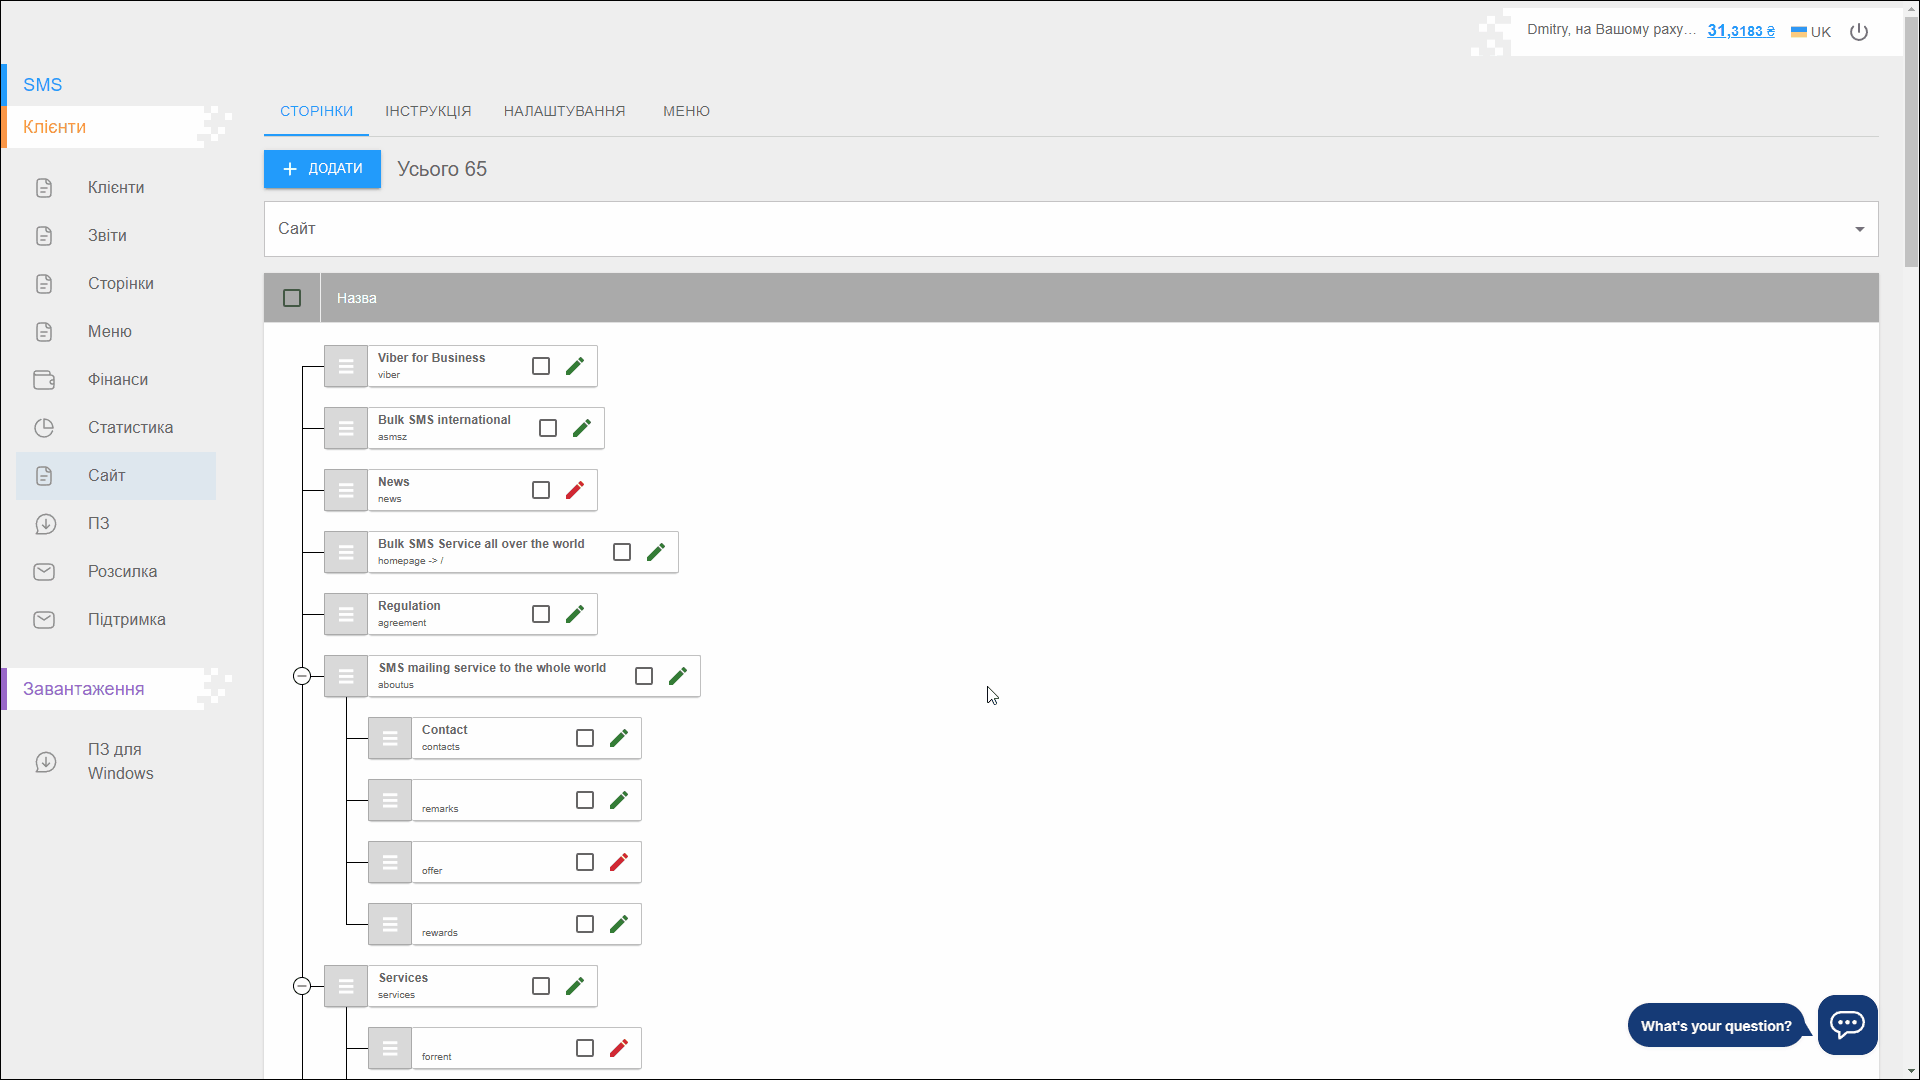Click the account balance 31,3183 link
This screenshot has height=1080, width=1920.
click(x=1740, y=31)
